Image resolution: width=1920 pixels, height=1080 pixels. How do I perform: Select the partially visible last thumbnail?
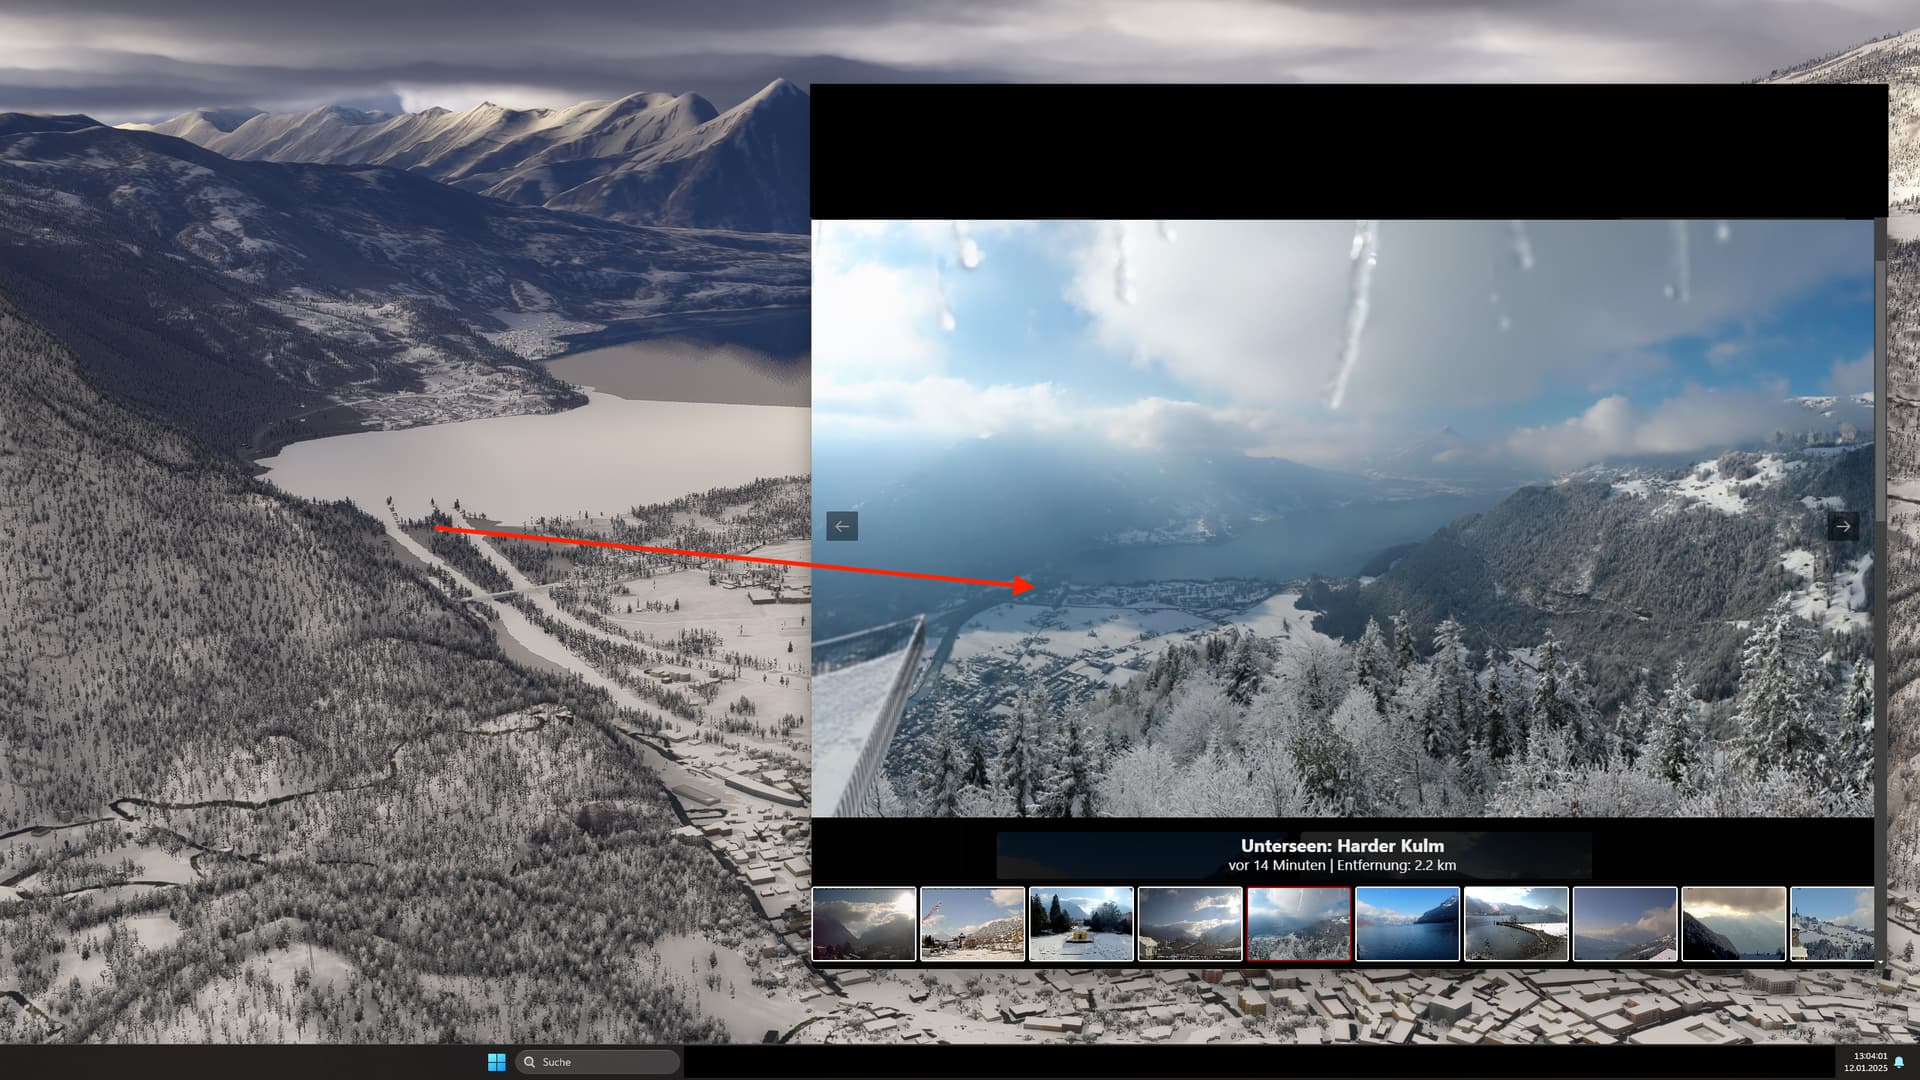(1832, 924)
